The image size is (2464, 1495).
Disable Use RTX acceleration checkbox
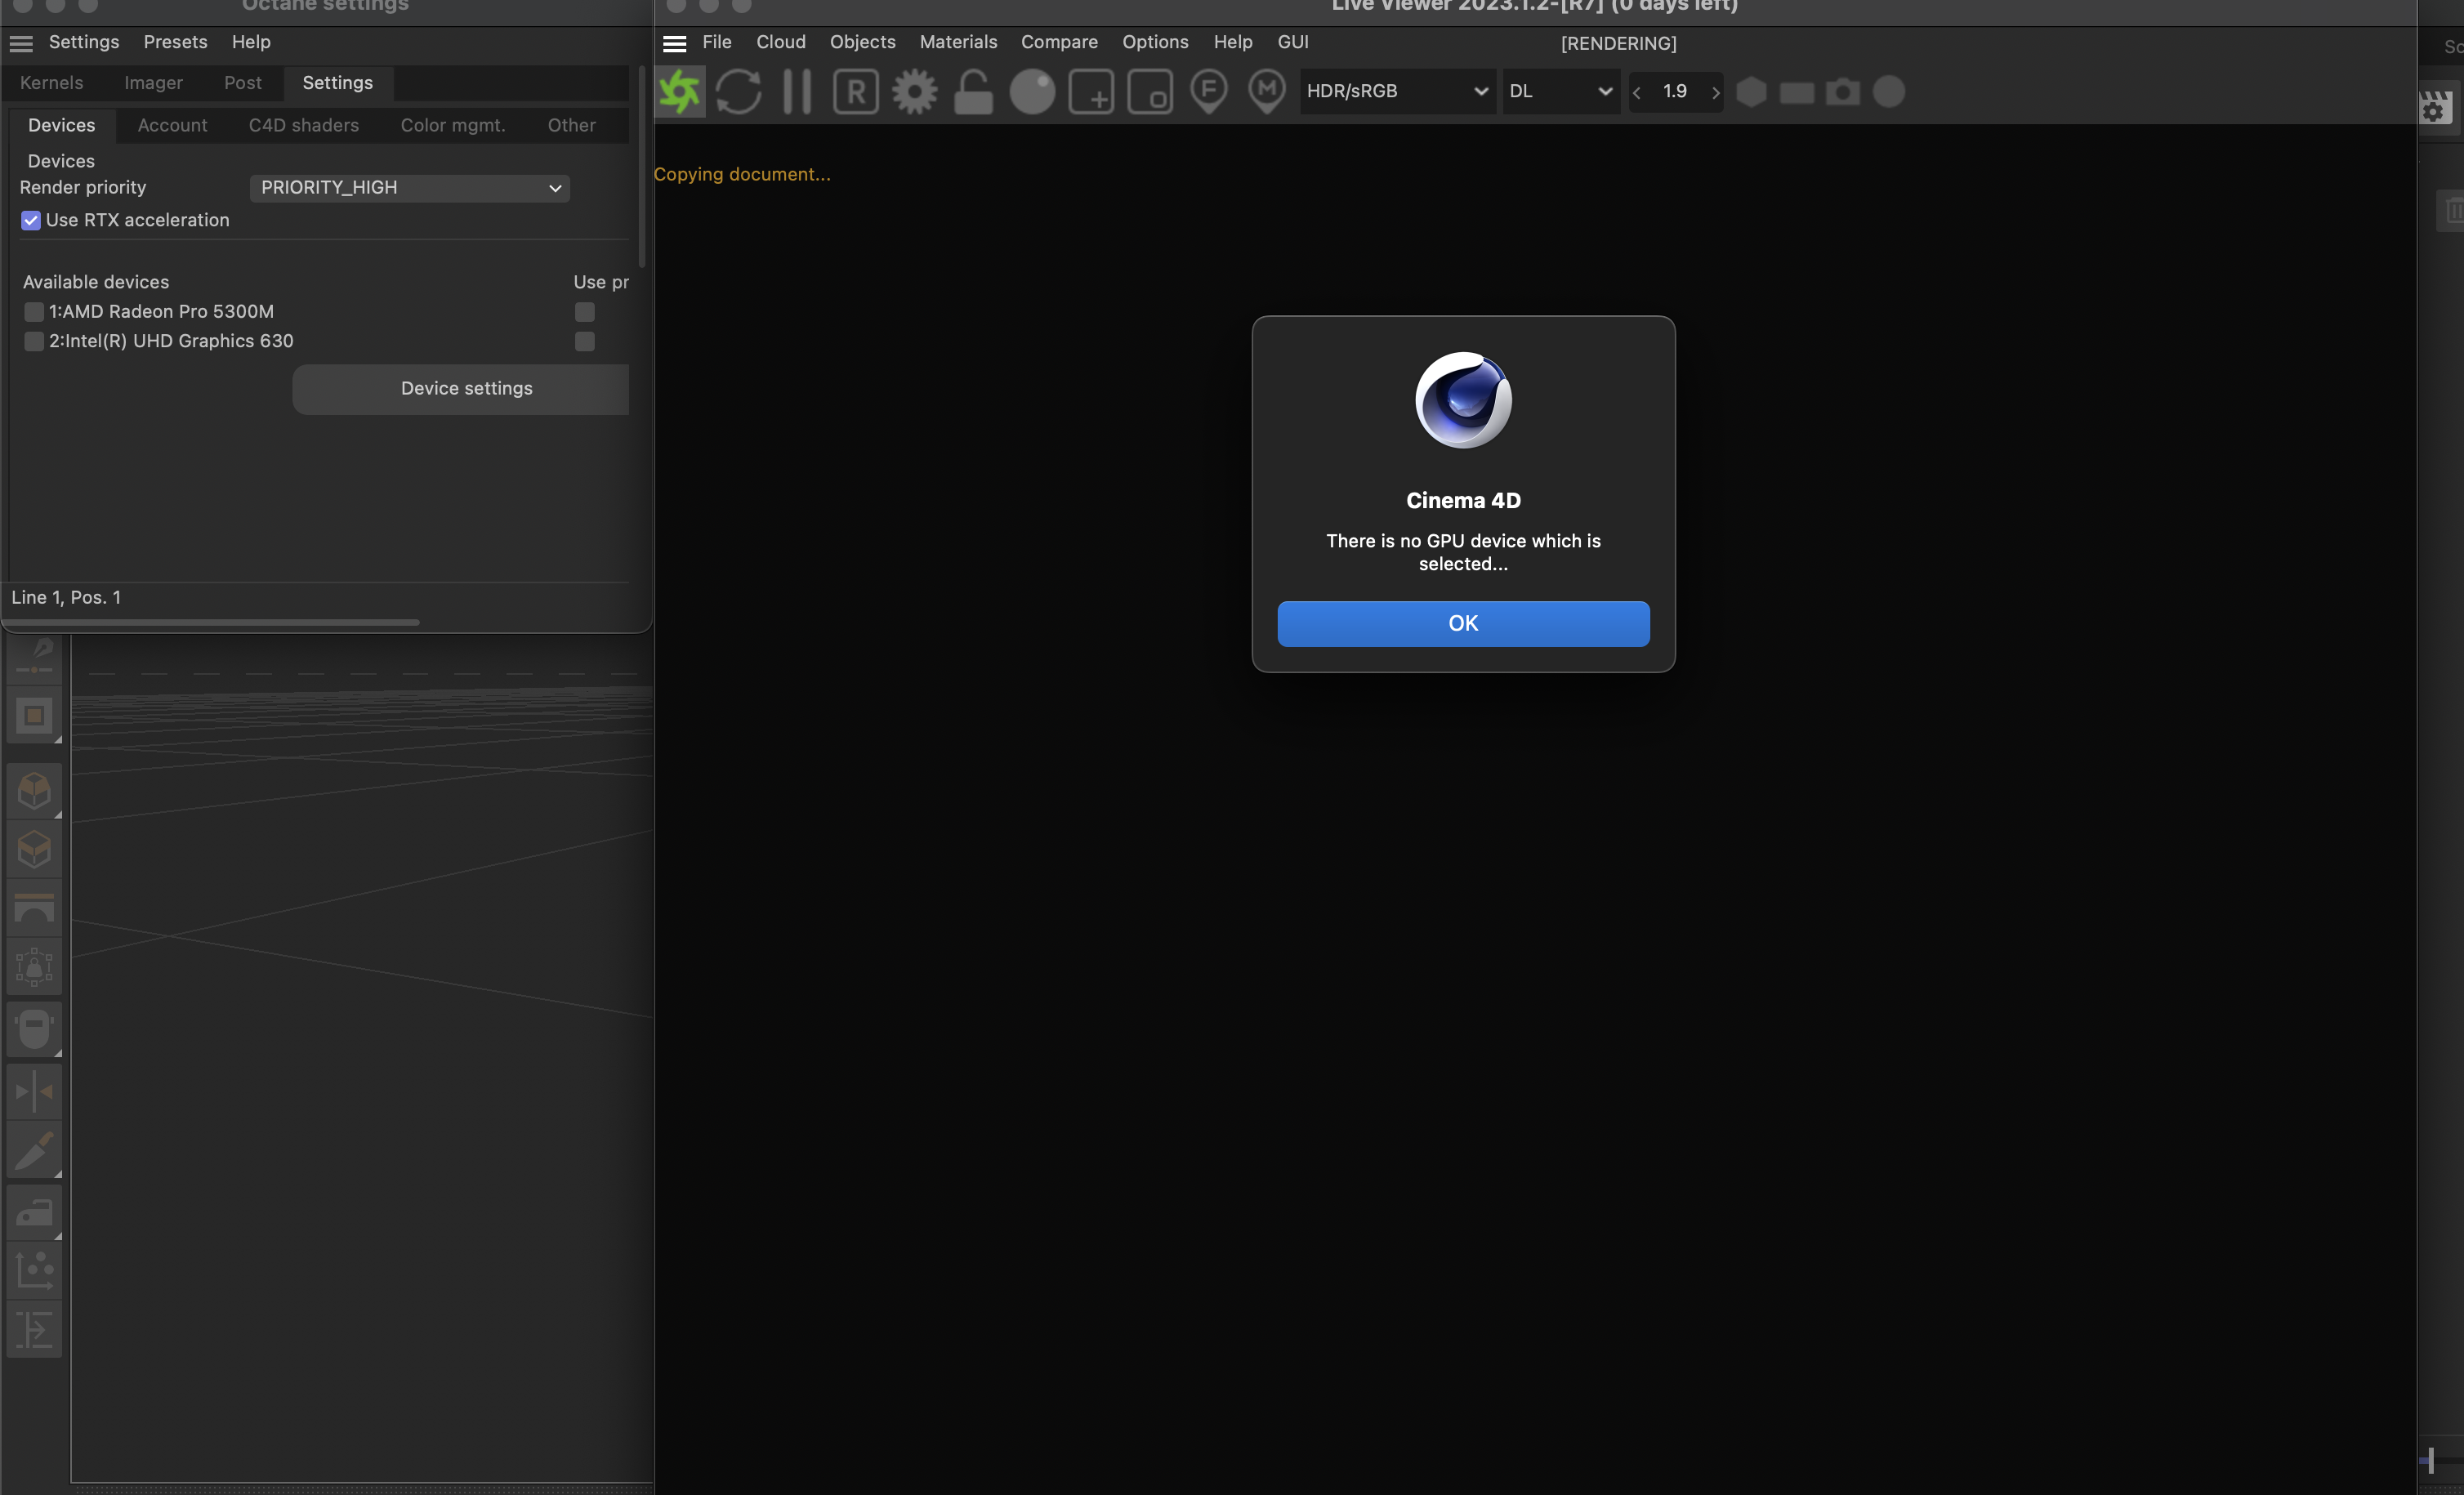coord(31,221)
